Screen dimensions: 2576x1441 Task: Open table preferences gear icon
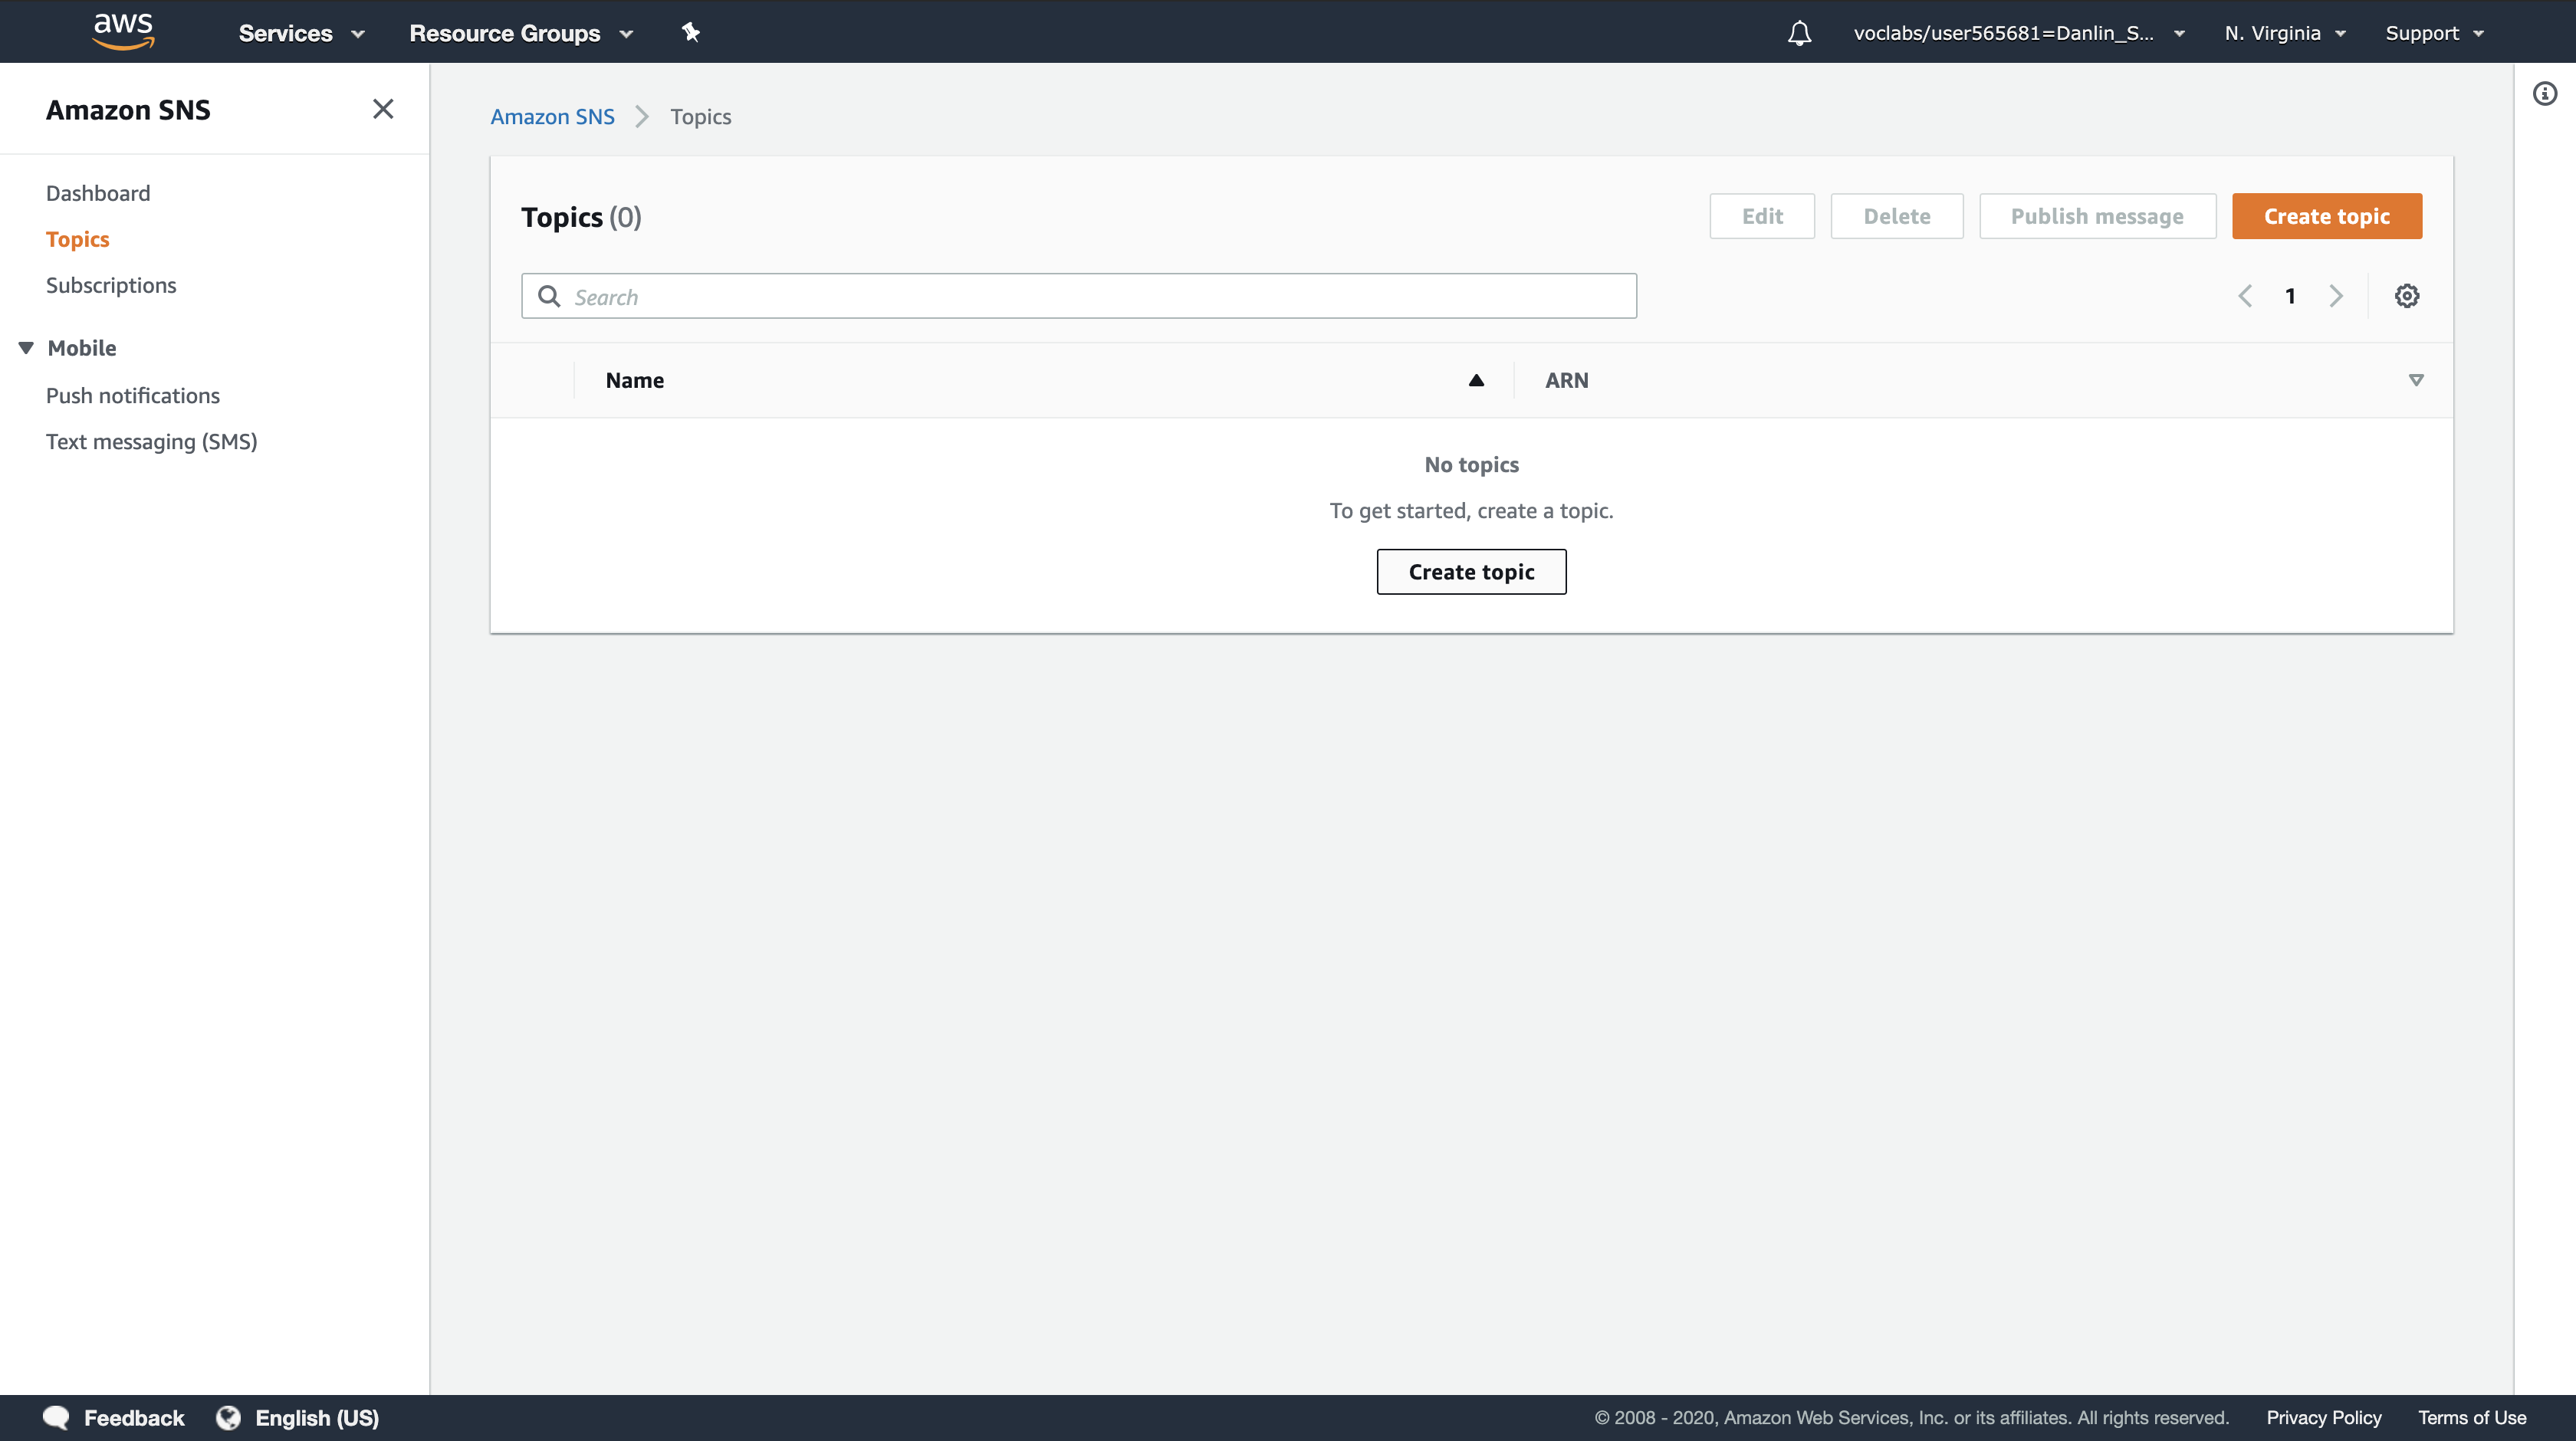coord(2406,296)
